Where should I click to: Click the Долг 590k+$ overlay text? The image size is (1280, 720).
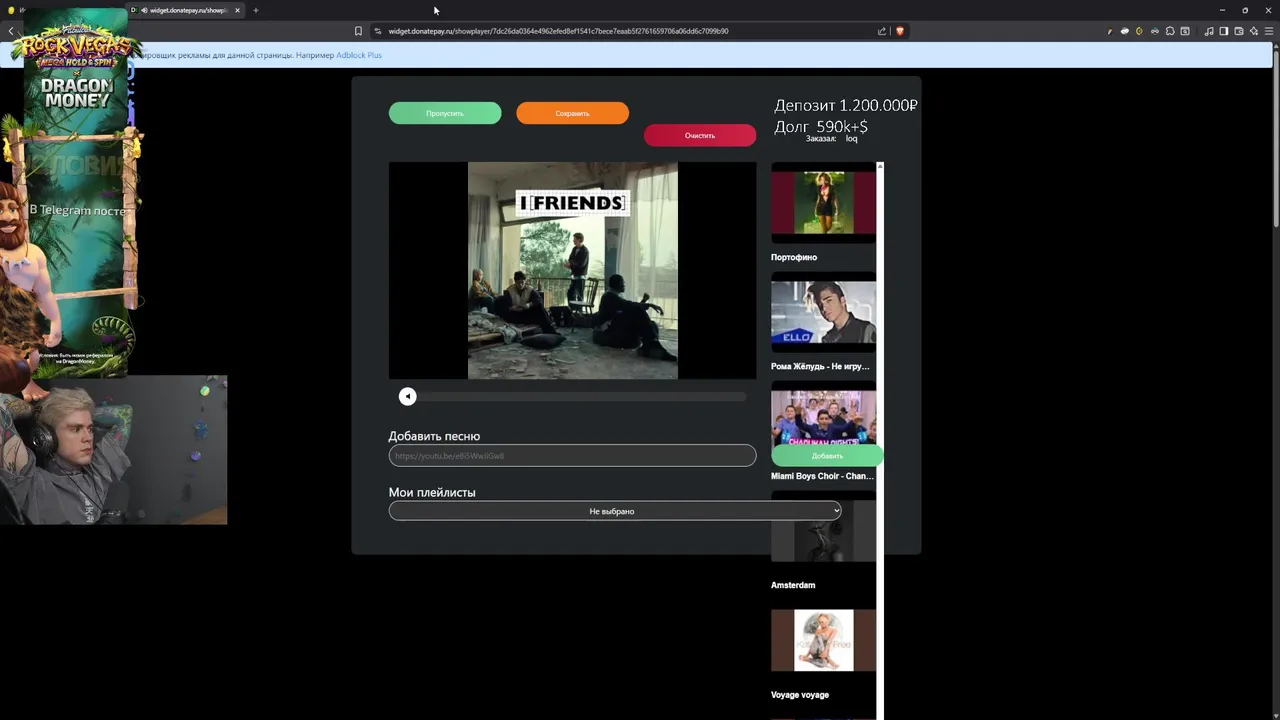(x=821, y=126)
